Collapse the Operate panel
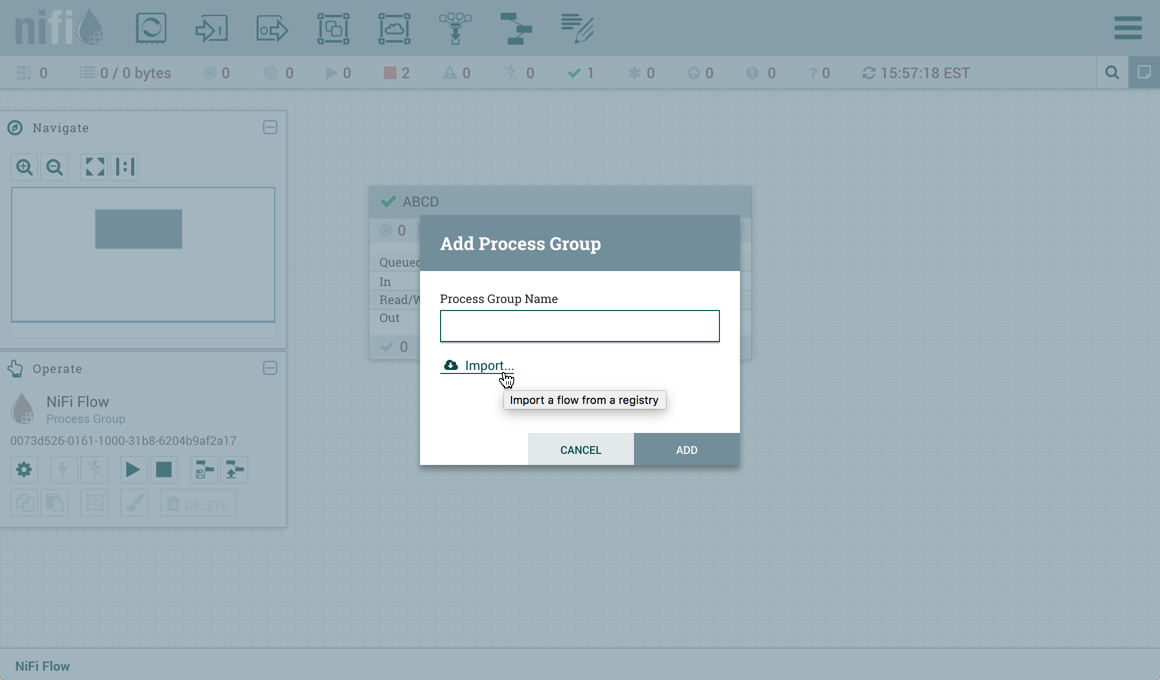Image resolution: width=1160 pixels, height=680 pixels. 270,368
